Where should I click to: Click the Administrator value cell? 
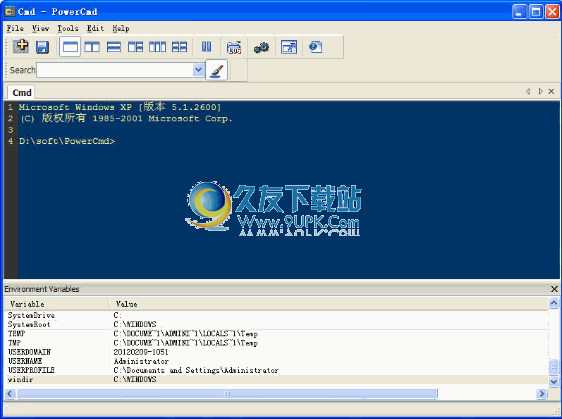[141, 361]
